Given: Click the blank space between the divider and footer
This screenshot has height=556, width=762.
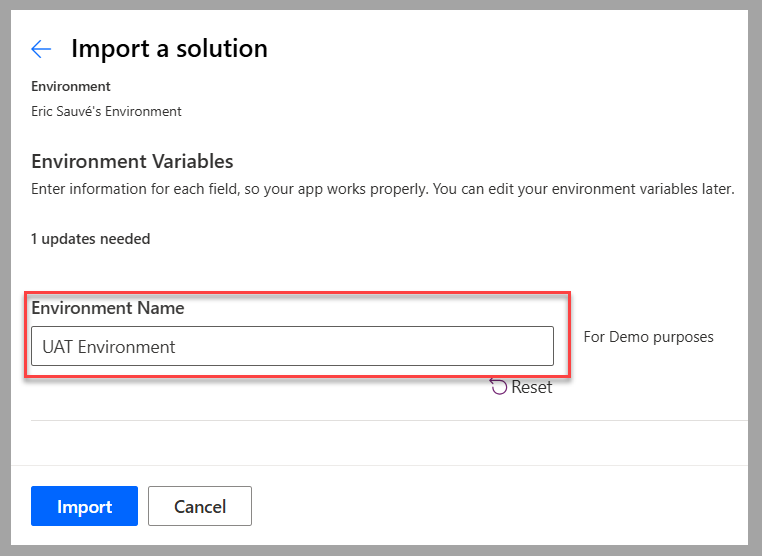Looking at the screenshot, I should tap(389, 443).
